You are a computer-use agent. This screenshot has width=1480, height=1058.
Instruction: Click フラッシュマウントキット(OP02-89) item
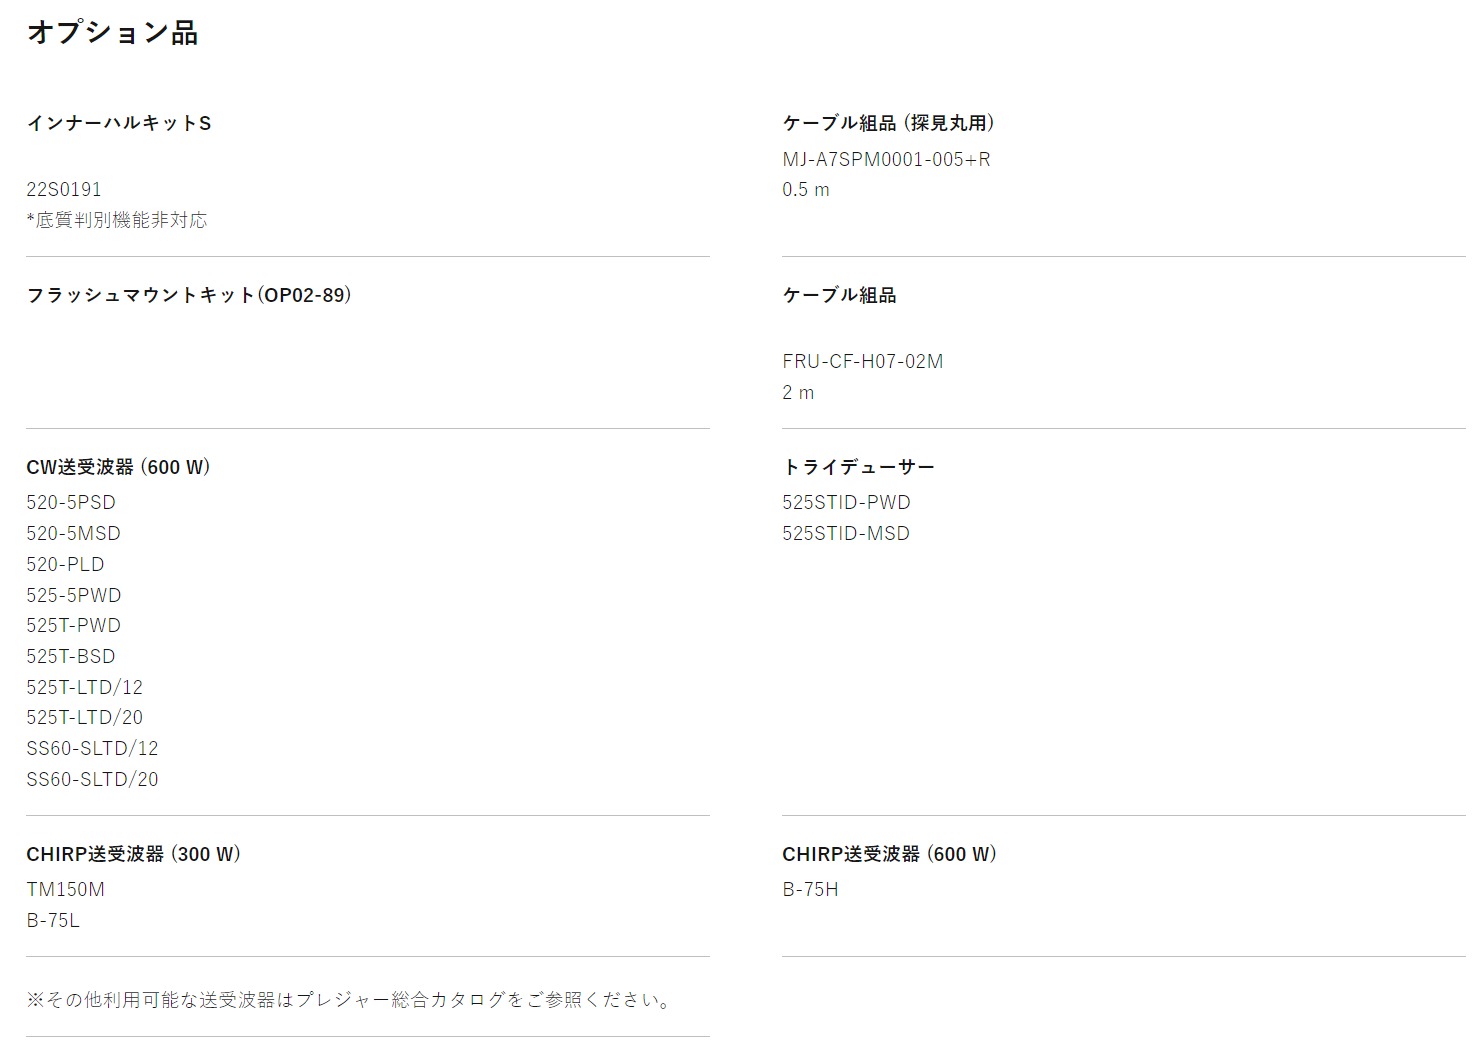click(x=189, y=295)
